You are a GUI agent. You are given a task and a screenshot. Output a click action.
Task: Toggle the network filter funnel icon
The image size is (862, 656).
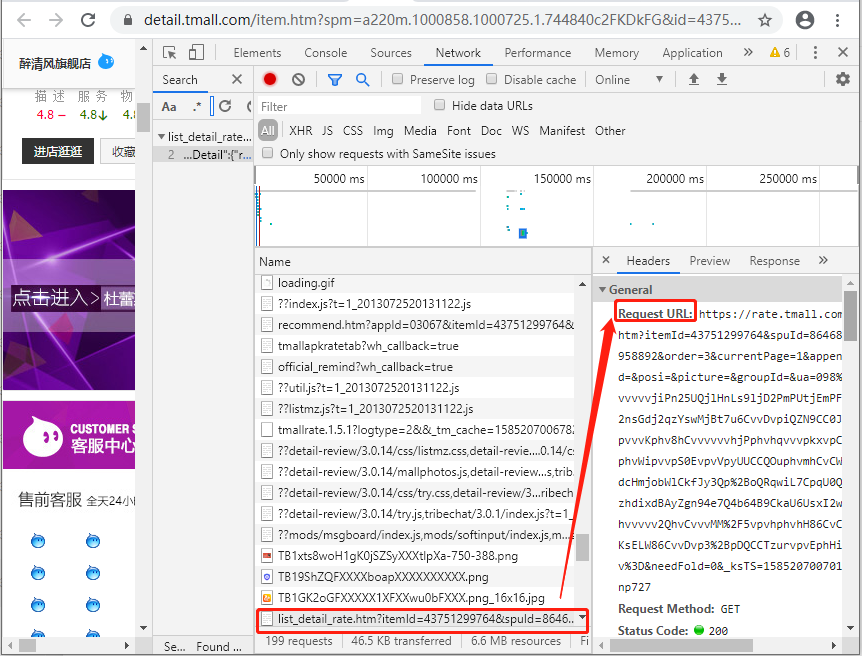pos(335,80)
